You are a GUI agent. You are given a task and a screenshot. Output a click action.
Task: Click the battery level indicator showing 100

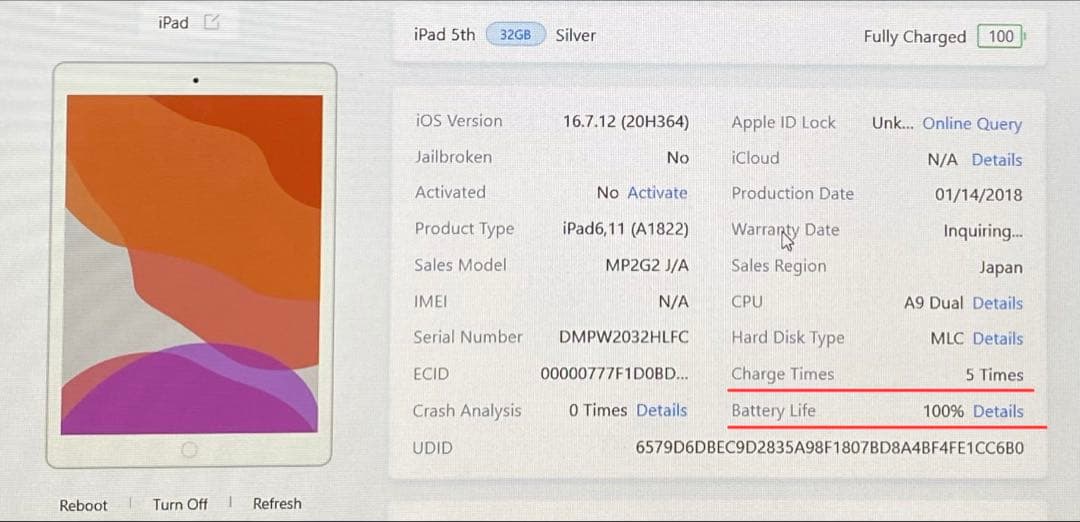coord(1001,36)
